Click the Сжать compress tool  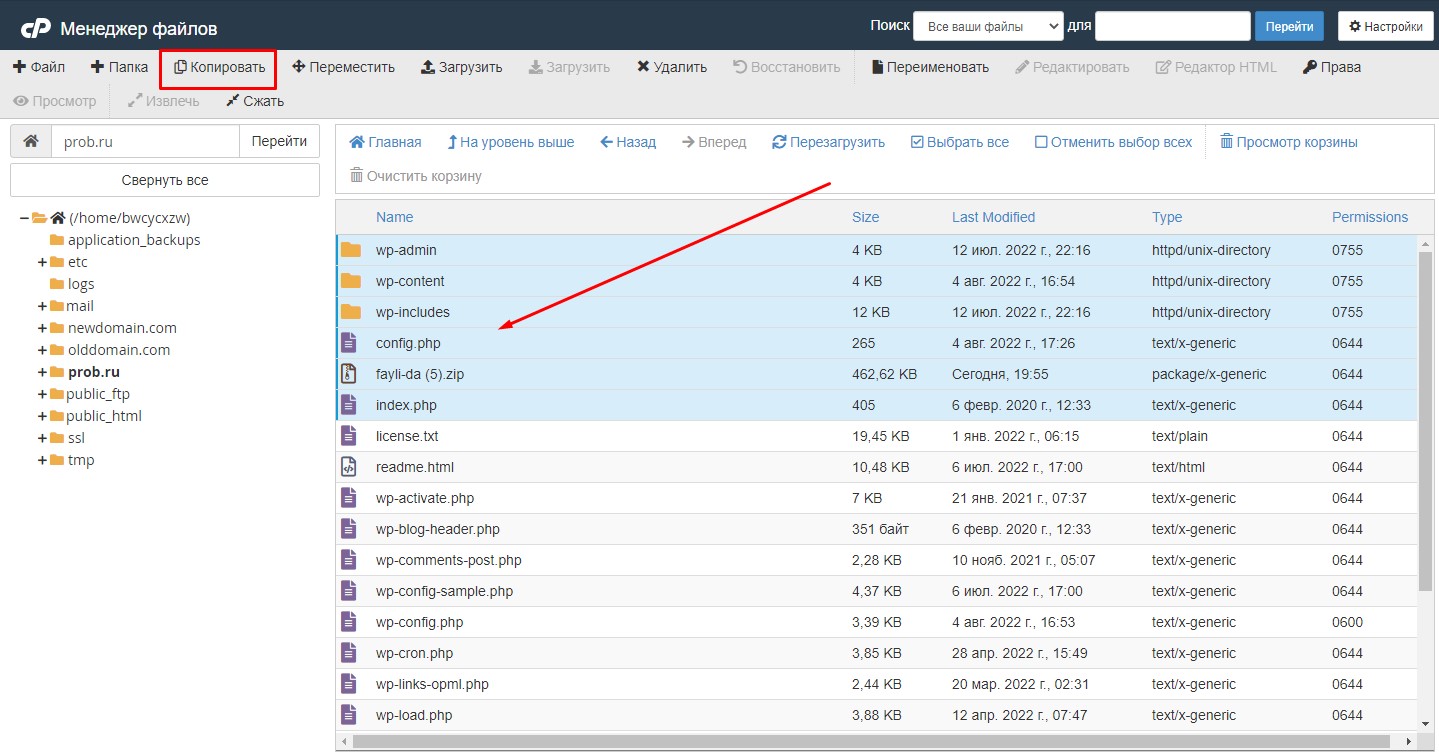(255, 101)
